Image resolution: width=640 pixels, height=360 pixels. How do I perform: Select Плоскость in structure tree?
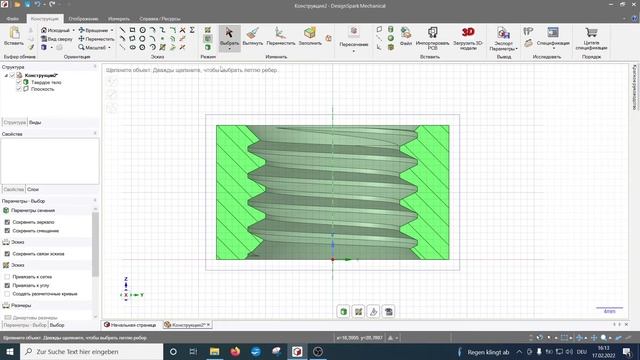coord(42,89)
